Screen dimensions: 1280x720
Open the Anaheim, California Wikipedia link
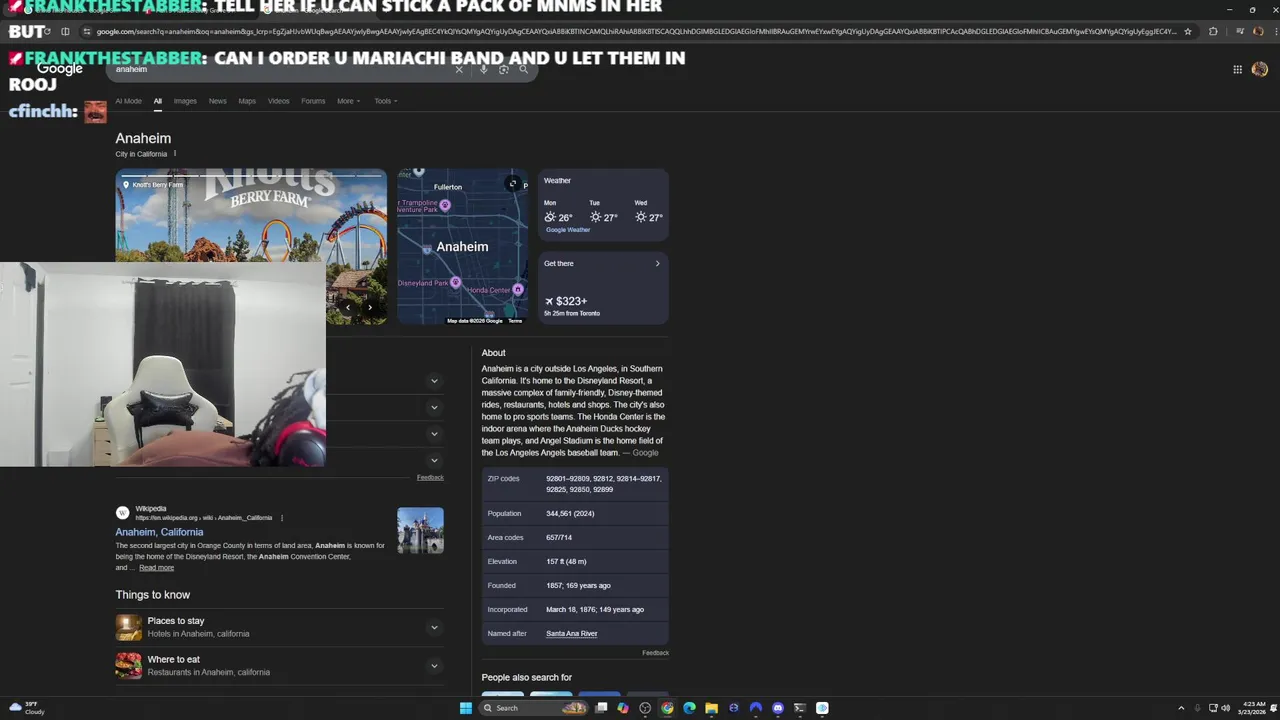tap(159, 532)
